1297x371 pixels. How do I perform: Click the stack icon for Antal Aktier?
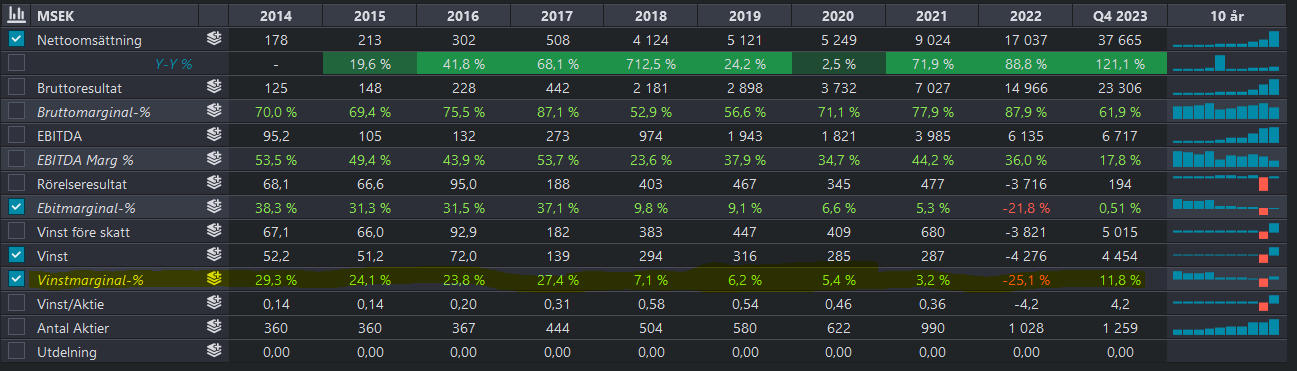point(213,327)
